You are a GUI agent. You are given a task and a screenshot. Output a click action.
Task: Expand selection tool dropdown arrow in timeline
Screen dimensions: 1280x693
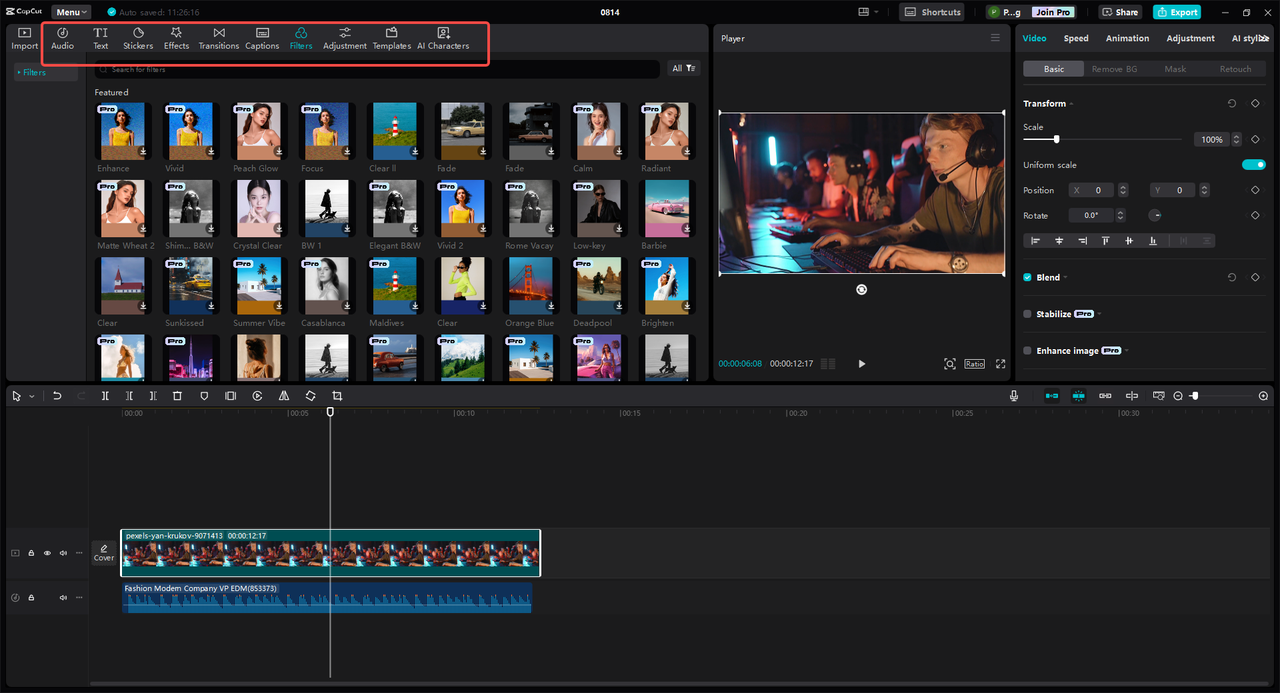point(31,397)
